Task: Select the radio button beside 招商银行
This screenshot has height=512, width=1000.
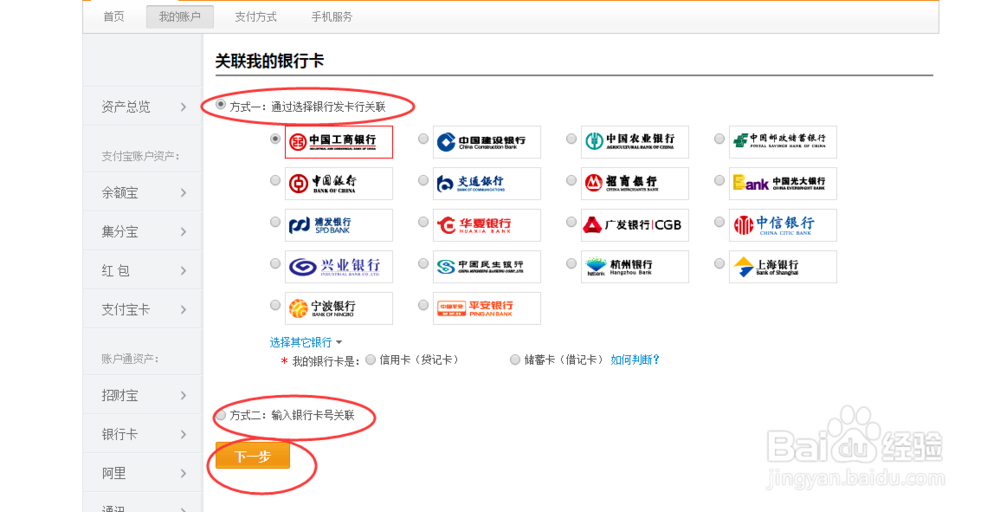Action: click(x=571, y=180)
